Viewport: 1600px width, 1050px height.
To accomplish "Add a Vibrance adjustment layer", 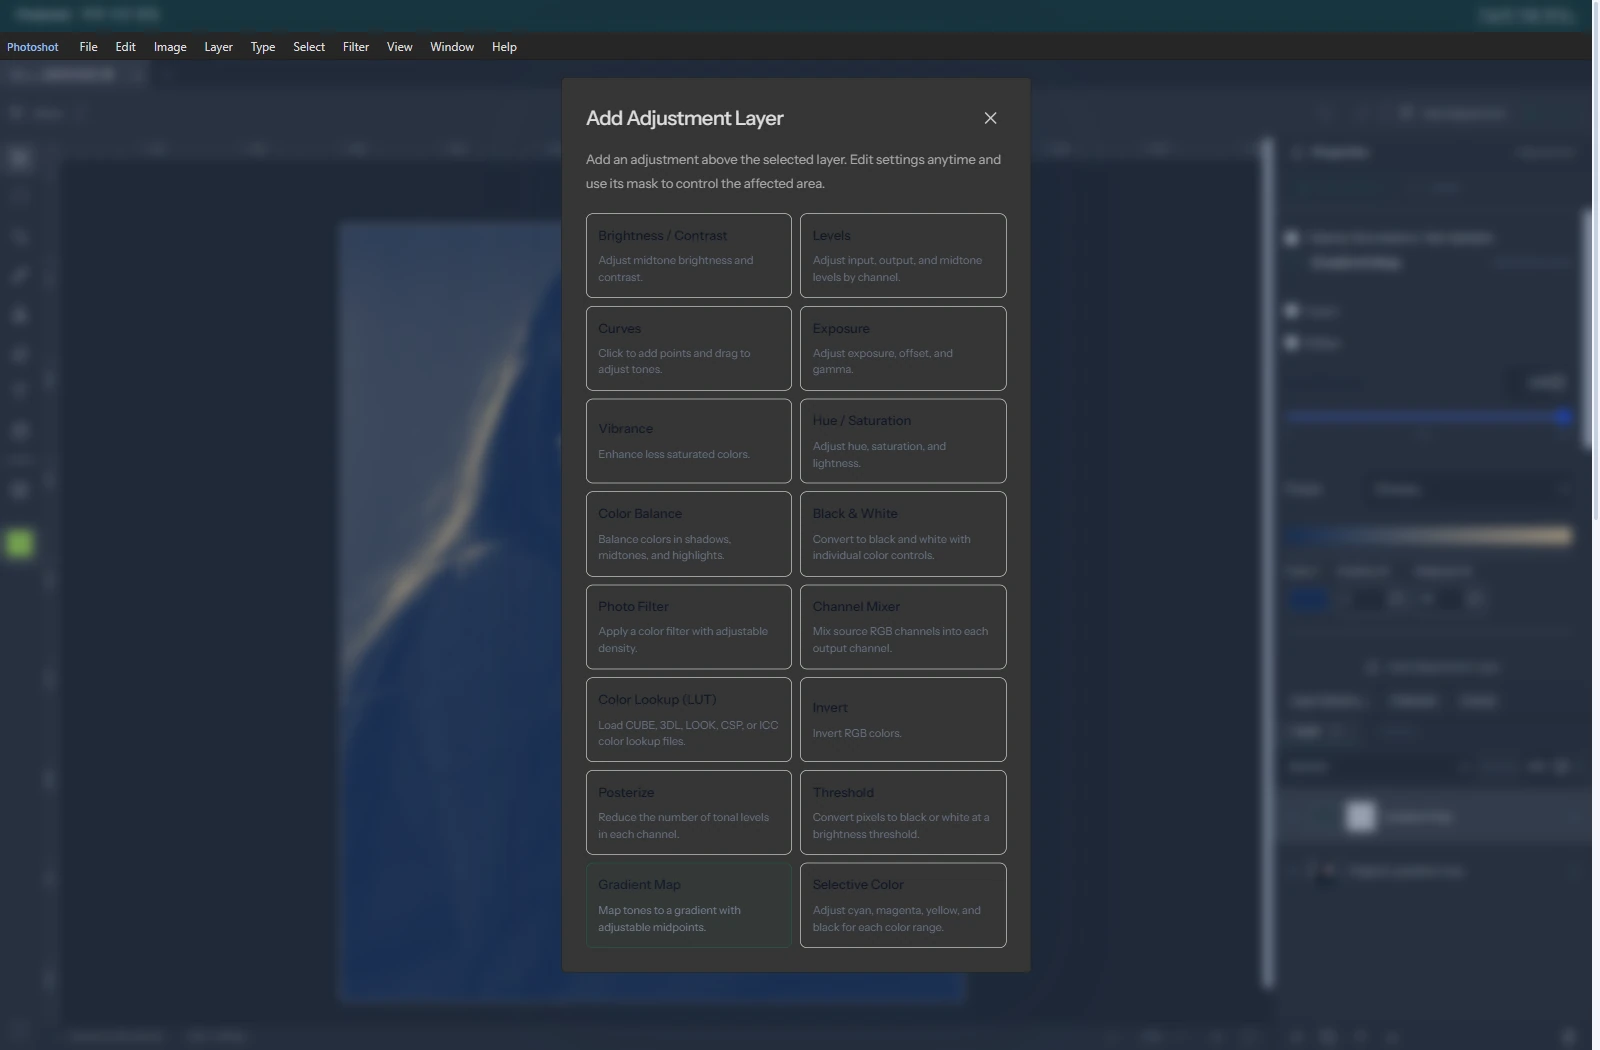I will coord(689,441).
